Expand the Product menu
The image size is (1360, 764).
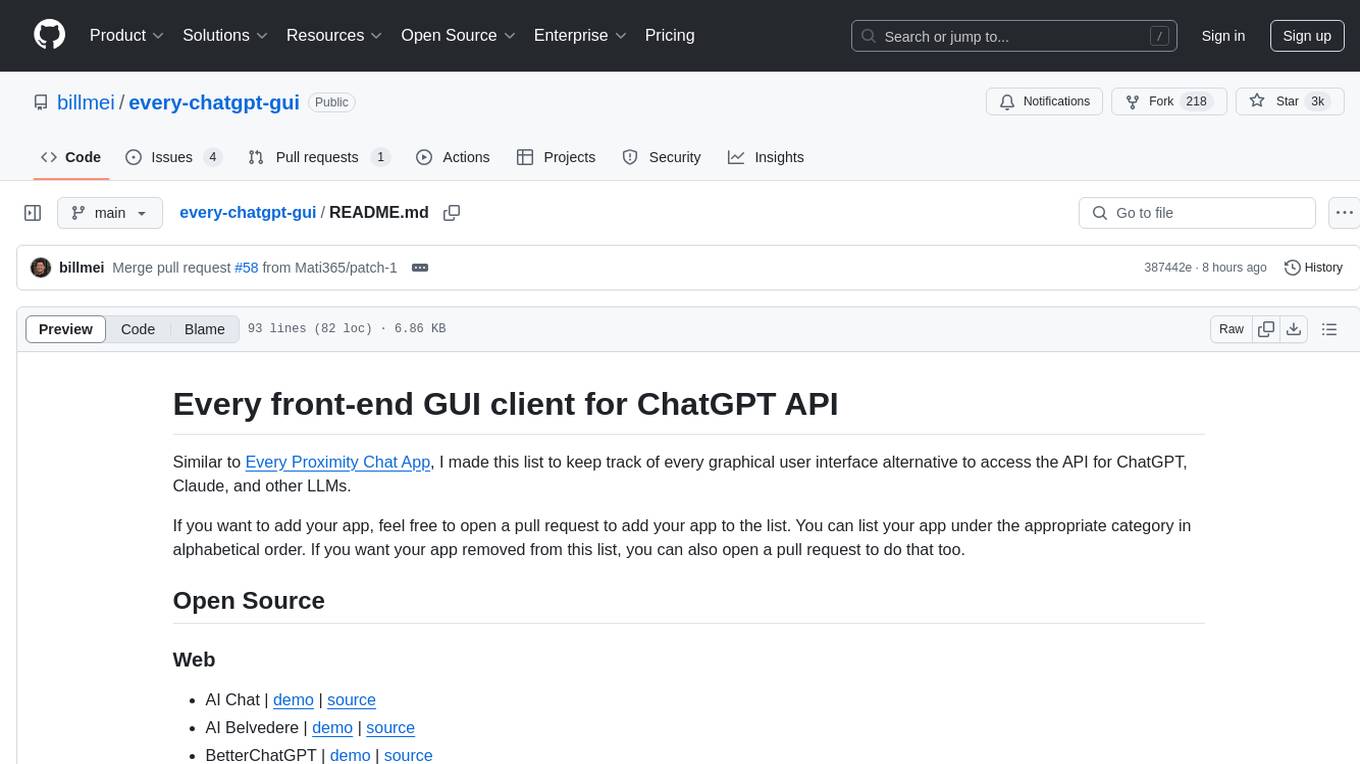[127, 35]
